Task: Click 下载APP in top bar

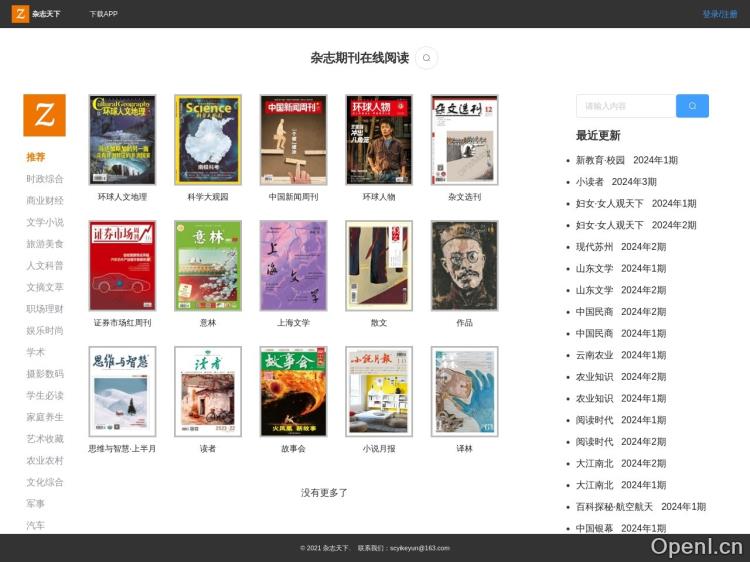Action: (103, 14)
